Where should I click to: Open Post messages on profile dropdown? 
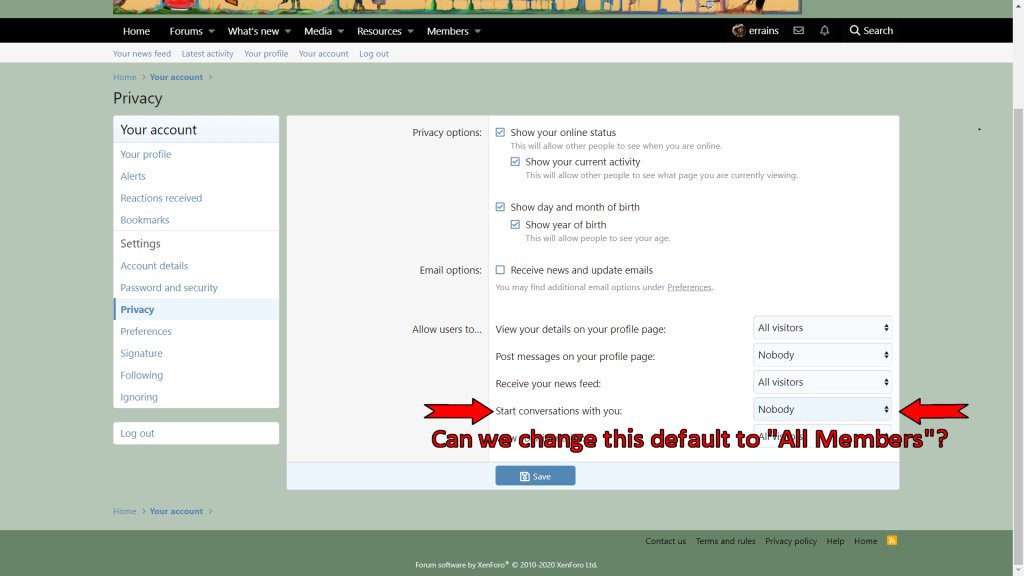[x=822, y=355]
